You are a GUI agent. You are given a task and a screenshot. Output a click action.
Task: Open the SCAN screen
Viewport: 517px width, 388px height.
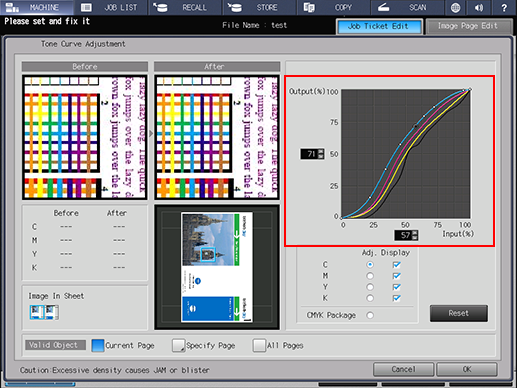408,7
